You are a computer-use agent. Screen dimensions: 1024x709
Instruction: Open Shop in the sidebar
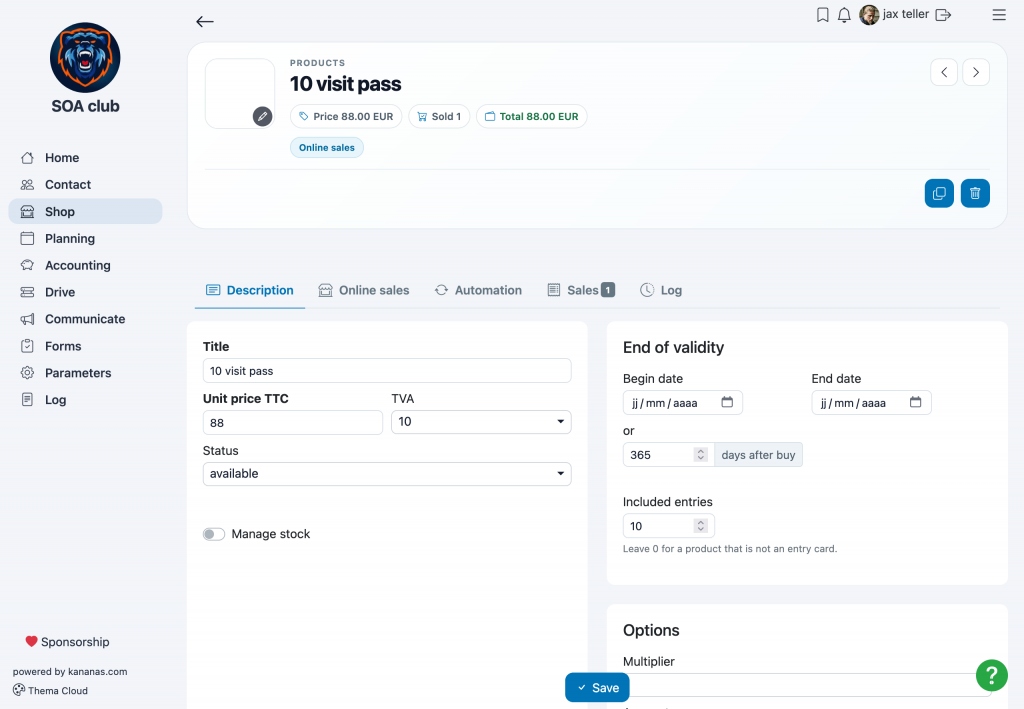click(85, 212)
